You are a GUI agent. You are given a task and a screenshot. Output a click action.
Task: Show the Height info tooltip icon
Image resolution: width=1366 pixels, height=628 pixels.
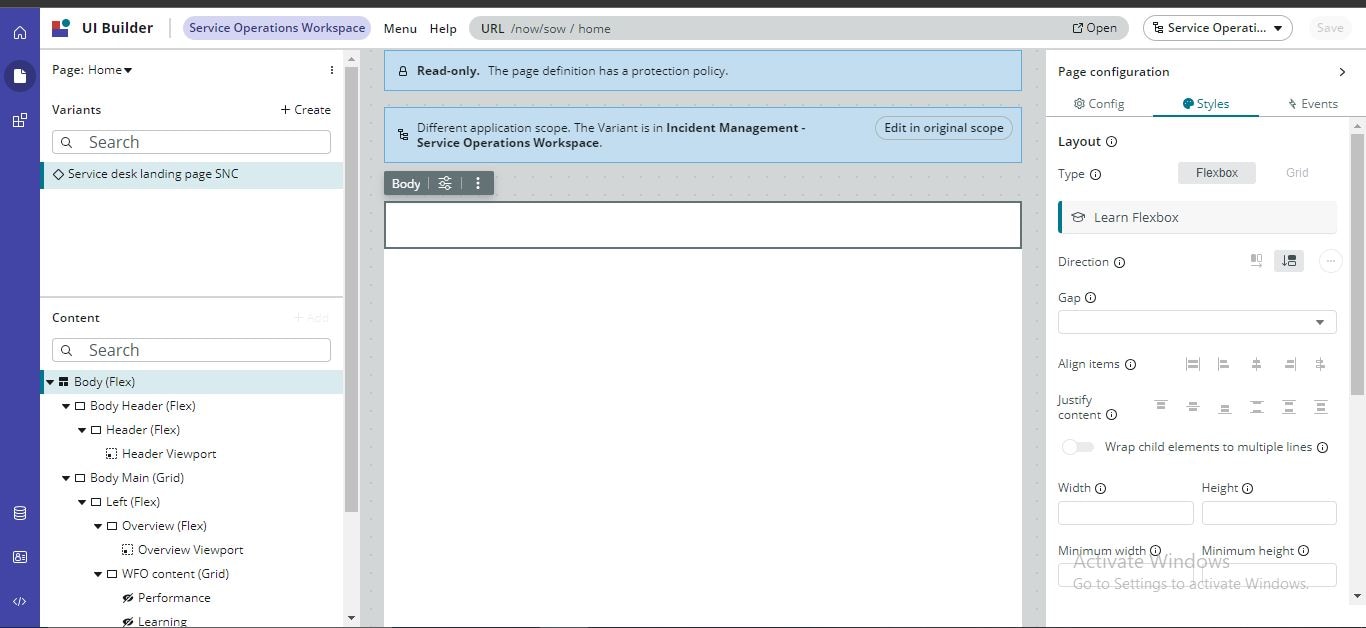[x=1247, y=489]
